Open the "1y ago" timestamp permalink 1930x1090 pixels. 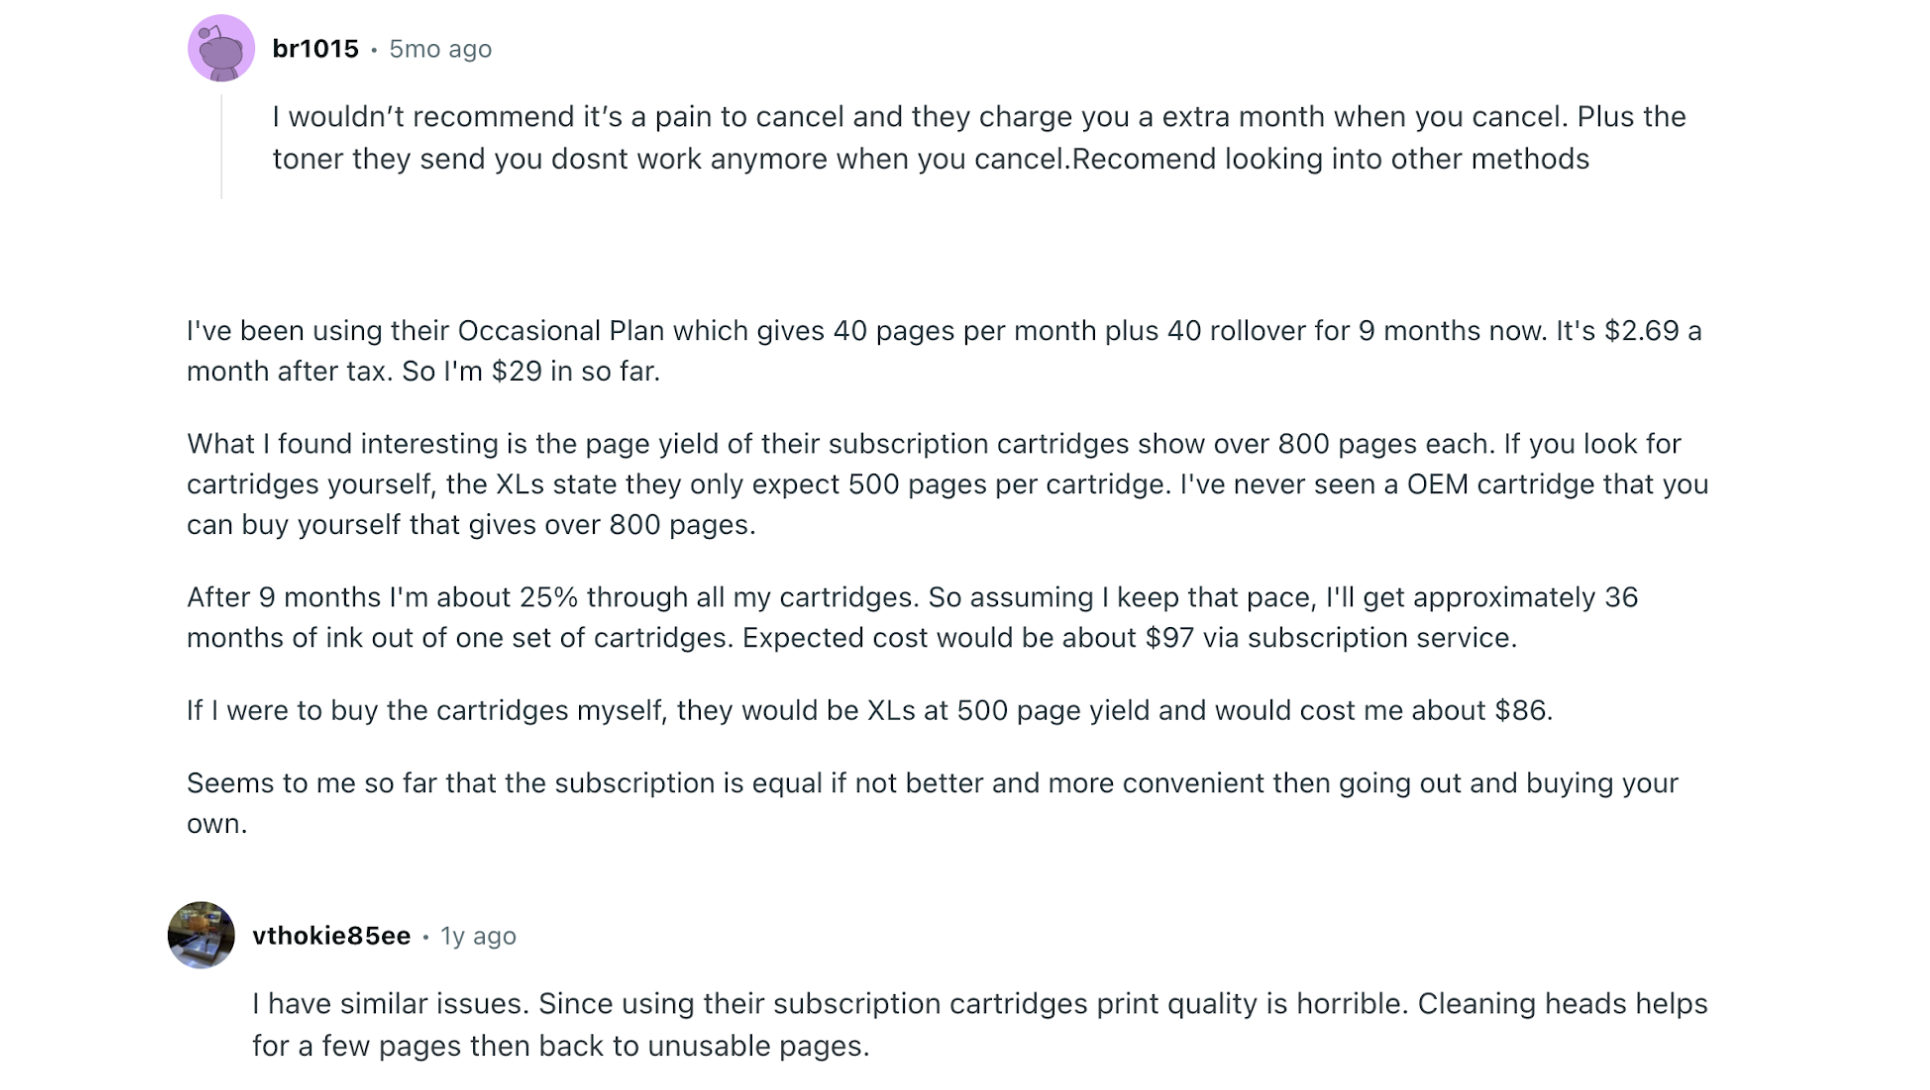[x=478, y=936]
